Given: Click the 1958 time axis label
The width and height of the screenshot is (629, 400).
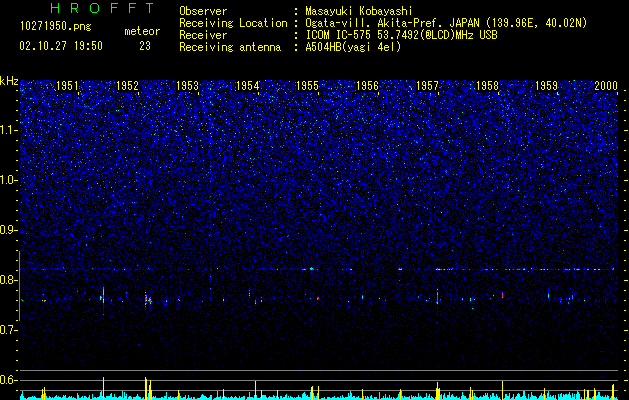Looking at the screenshot, I should pyautogui.click(x=487, y=86).
